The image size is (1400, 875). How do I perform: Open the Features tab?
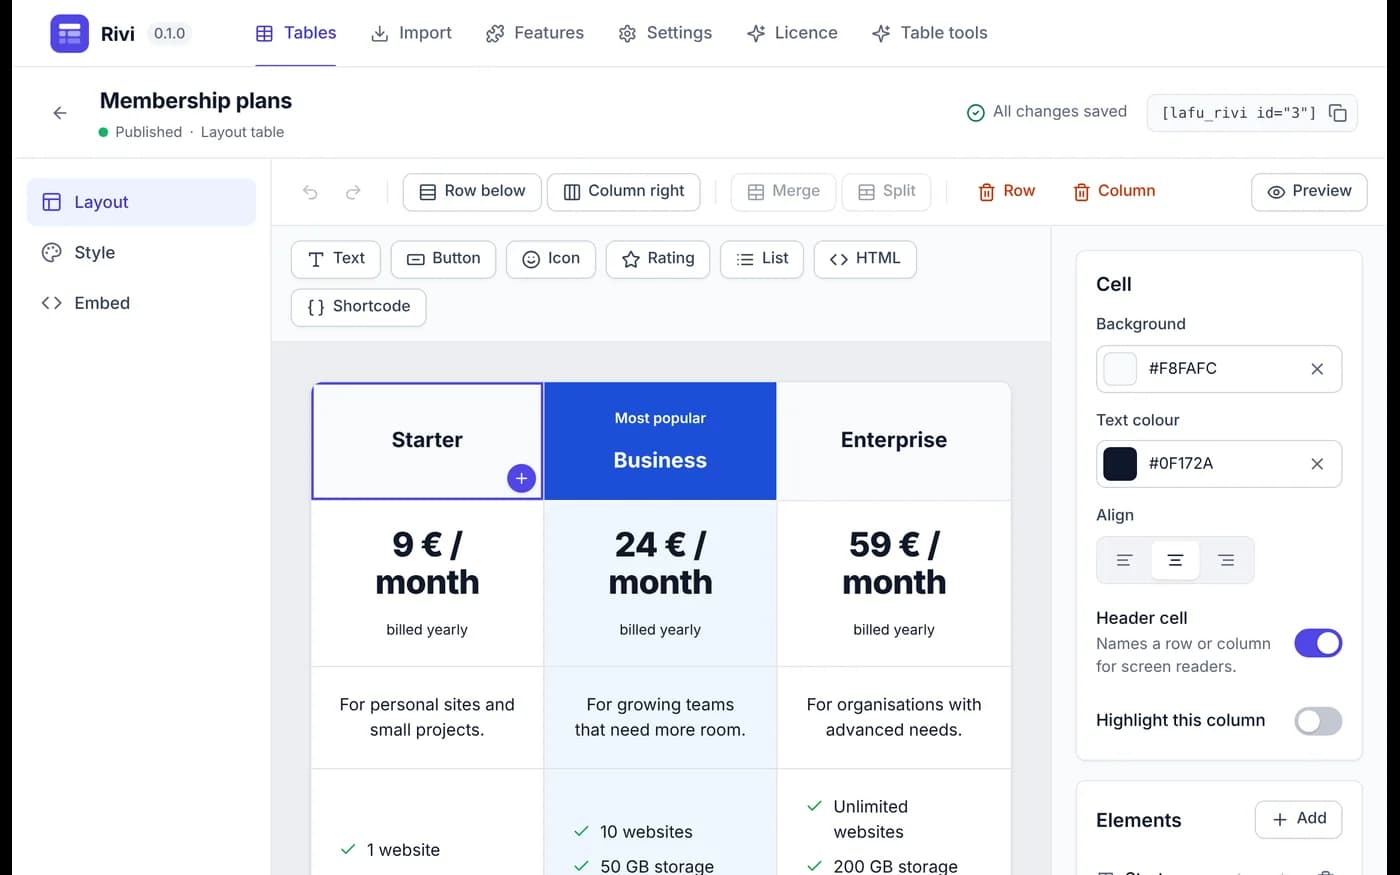pyautogui.click(x=535, y=33)
